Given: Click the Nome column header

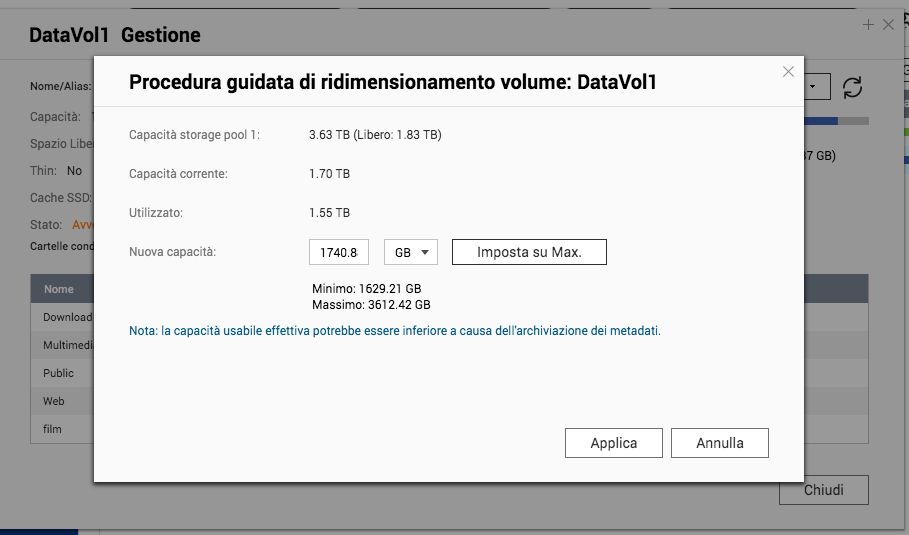Looking at the screenshot, I should (x=59, y=289).
